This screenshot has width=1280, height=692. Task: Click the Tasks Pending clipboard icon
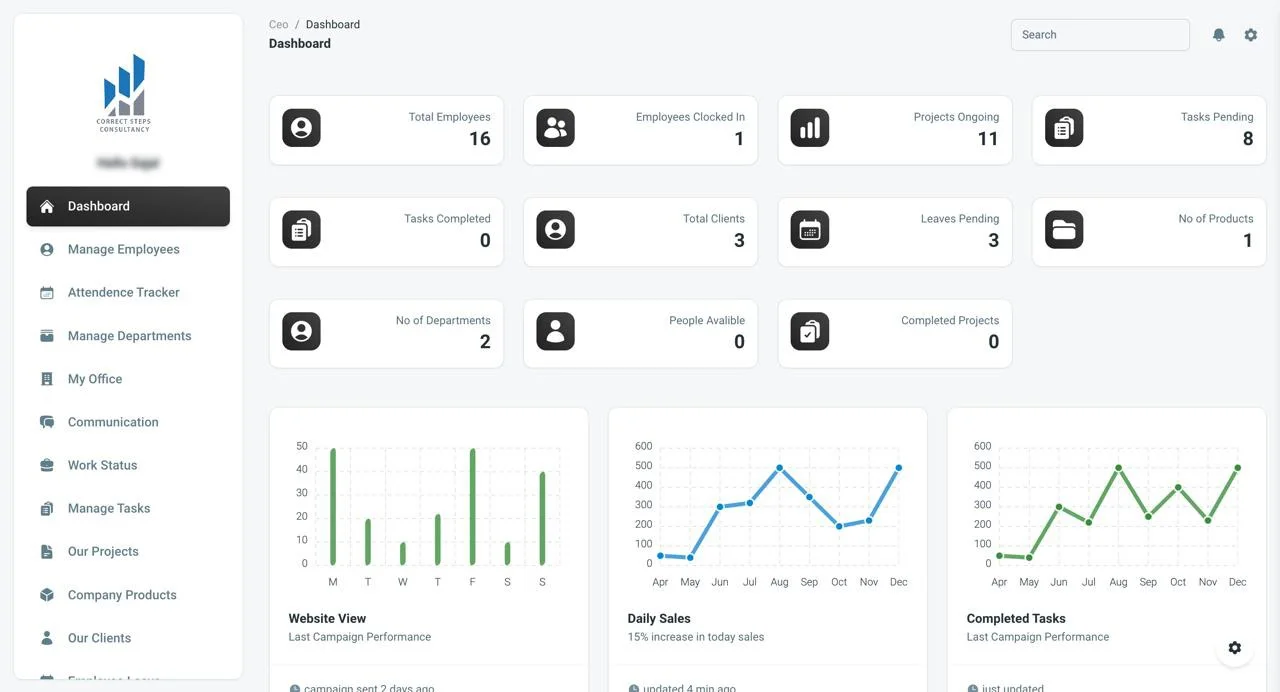point(1063,128)
